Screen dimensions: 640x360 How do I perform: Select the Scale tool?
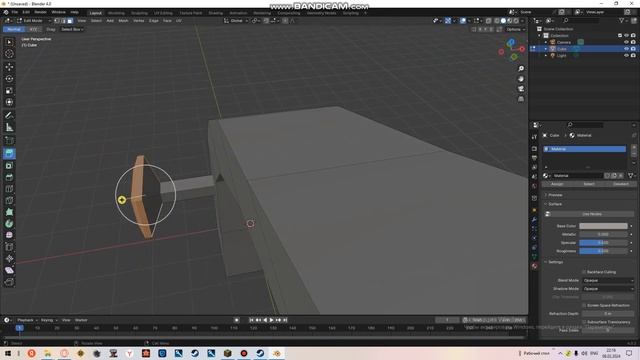[9, 90]
